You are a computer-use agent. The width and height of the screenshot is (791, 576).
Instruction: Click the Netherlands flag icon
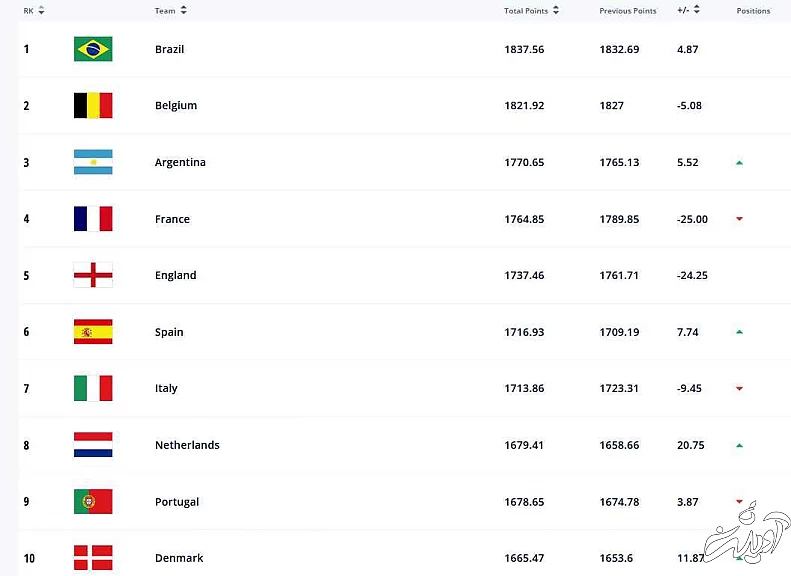tap(93, 445)
